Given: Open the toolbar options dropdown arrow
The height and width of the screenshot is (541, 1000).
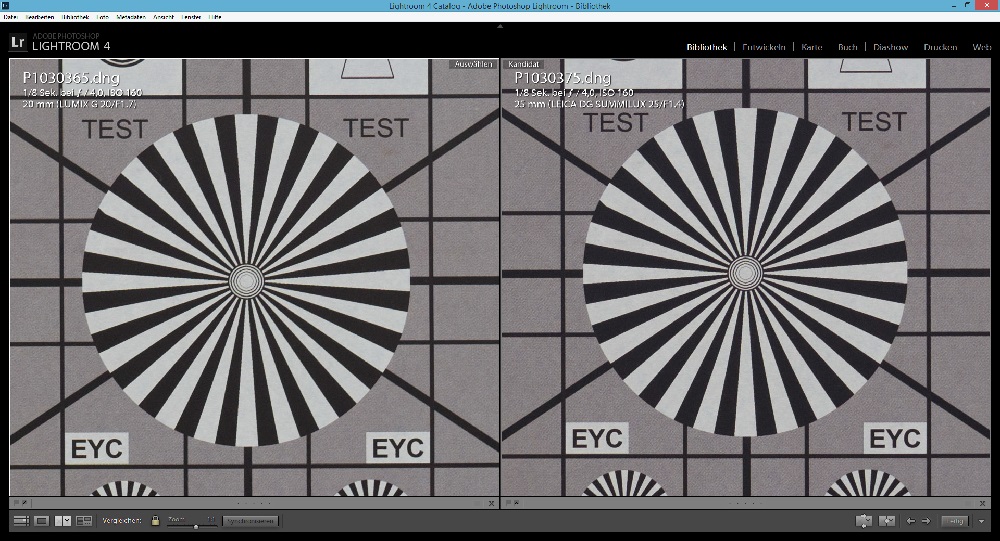Looking at the screenshot, I should pyautogui.click(x=982, y=521).
